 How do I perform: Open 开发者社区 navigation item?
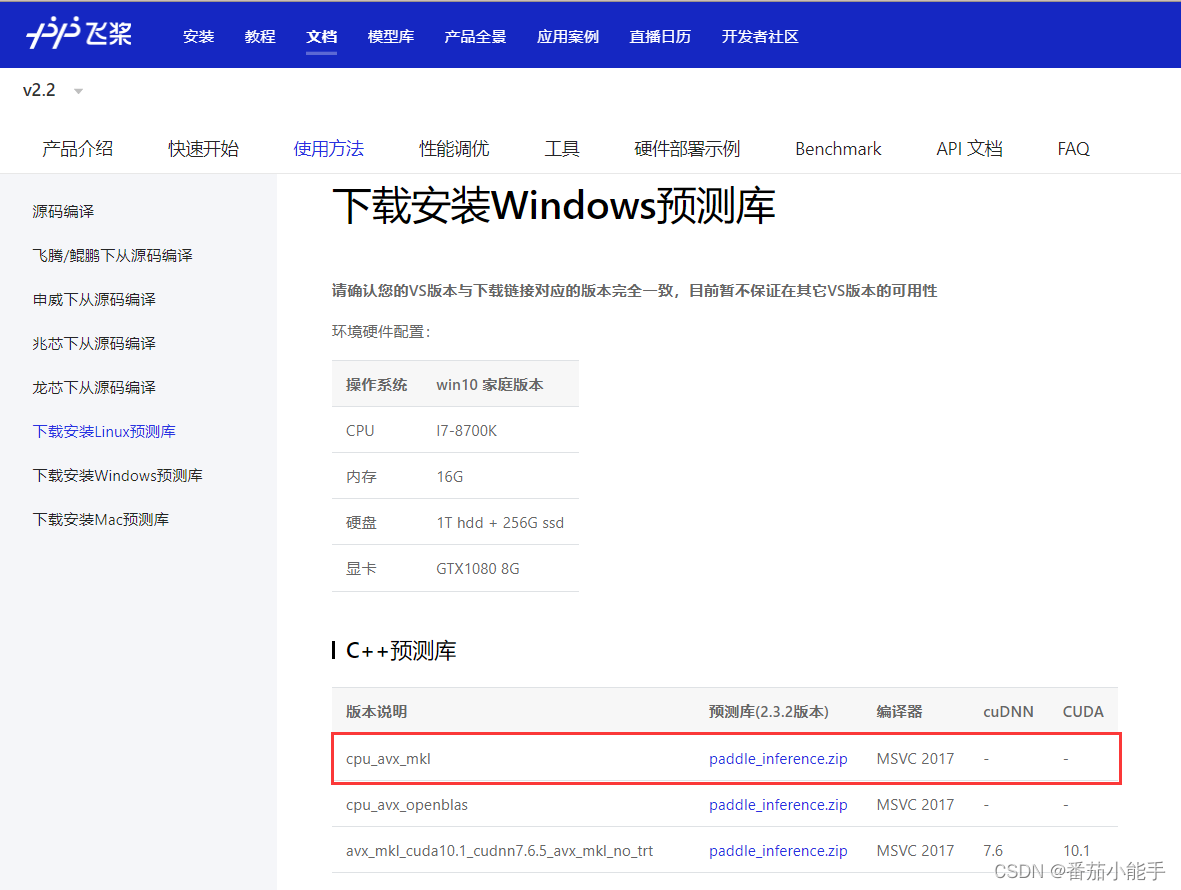point(760,36)
